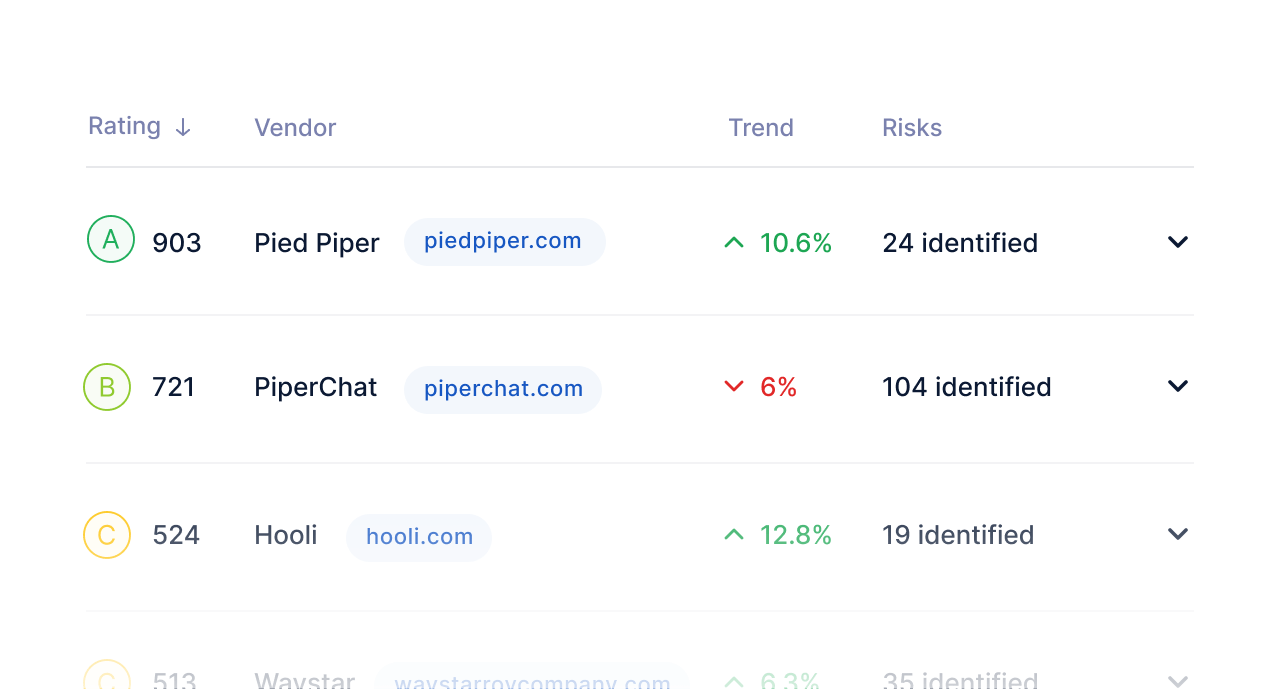
Task: Open the piperchat.com domain link
Action: click(x=503, y=390)
